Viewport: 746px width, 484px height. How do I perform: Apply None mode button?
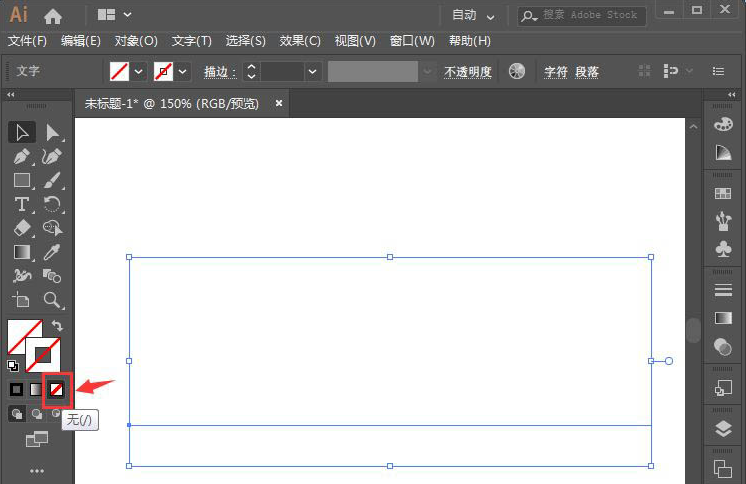57,390
